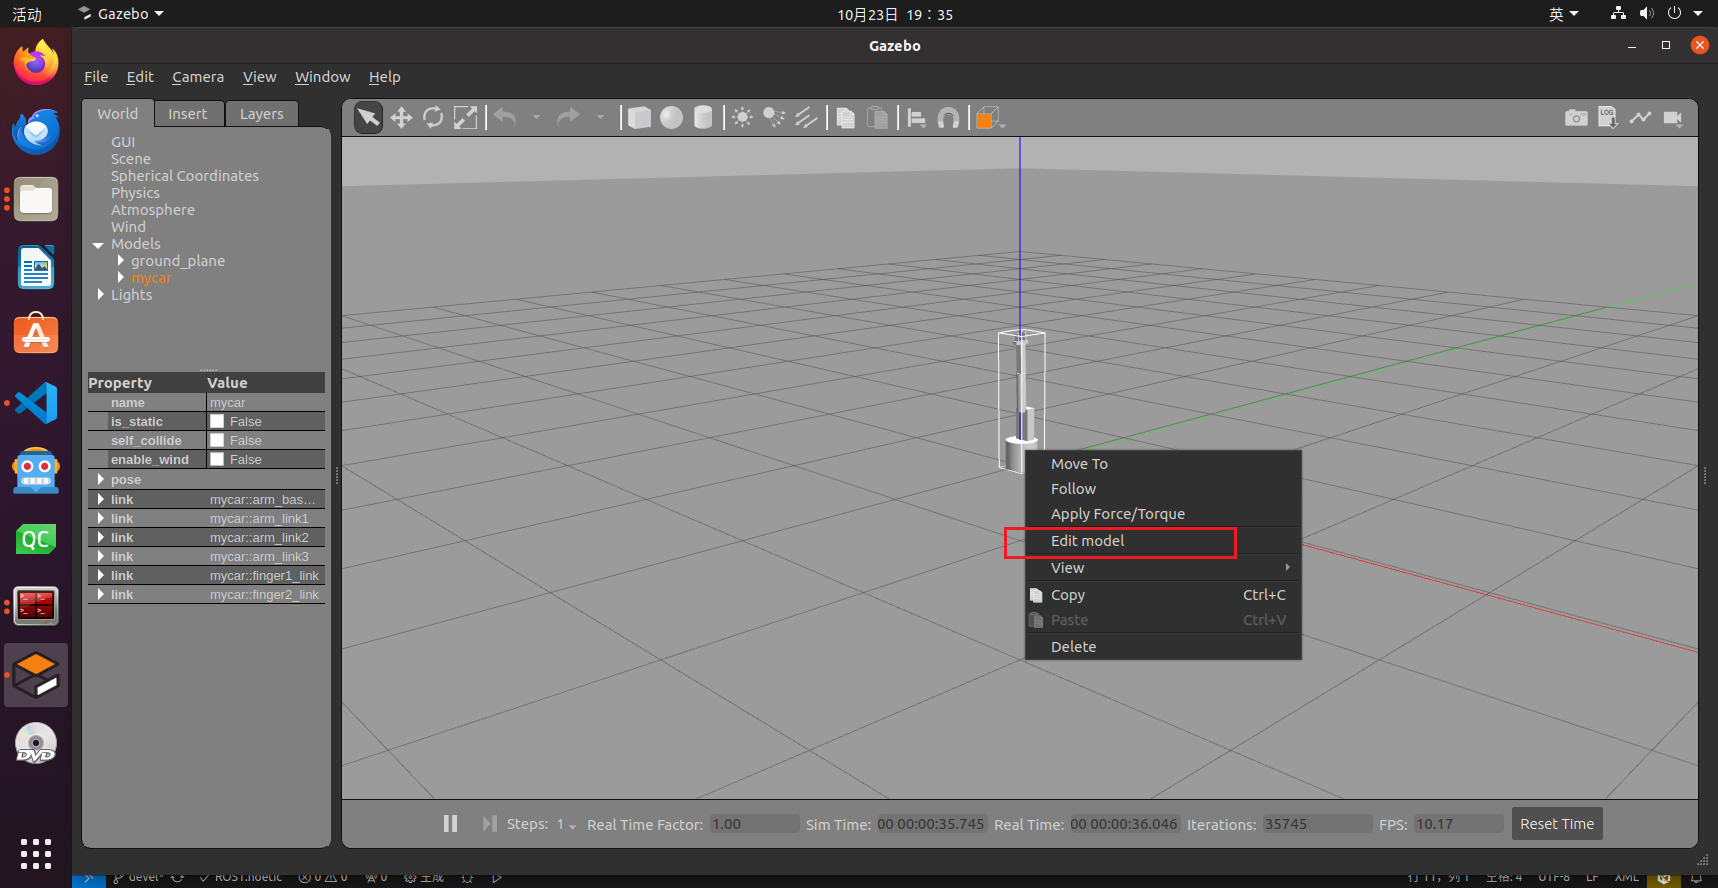Viewport: 1718px width, 888px height.
Task: Click the undo arrow in toolbar
Action: [x=506, y=118]
